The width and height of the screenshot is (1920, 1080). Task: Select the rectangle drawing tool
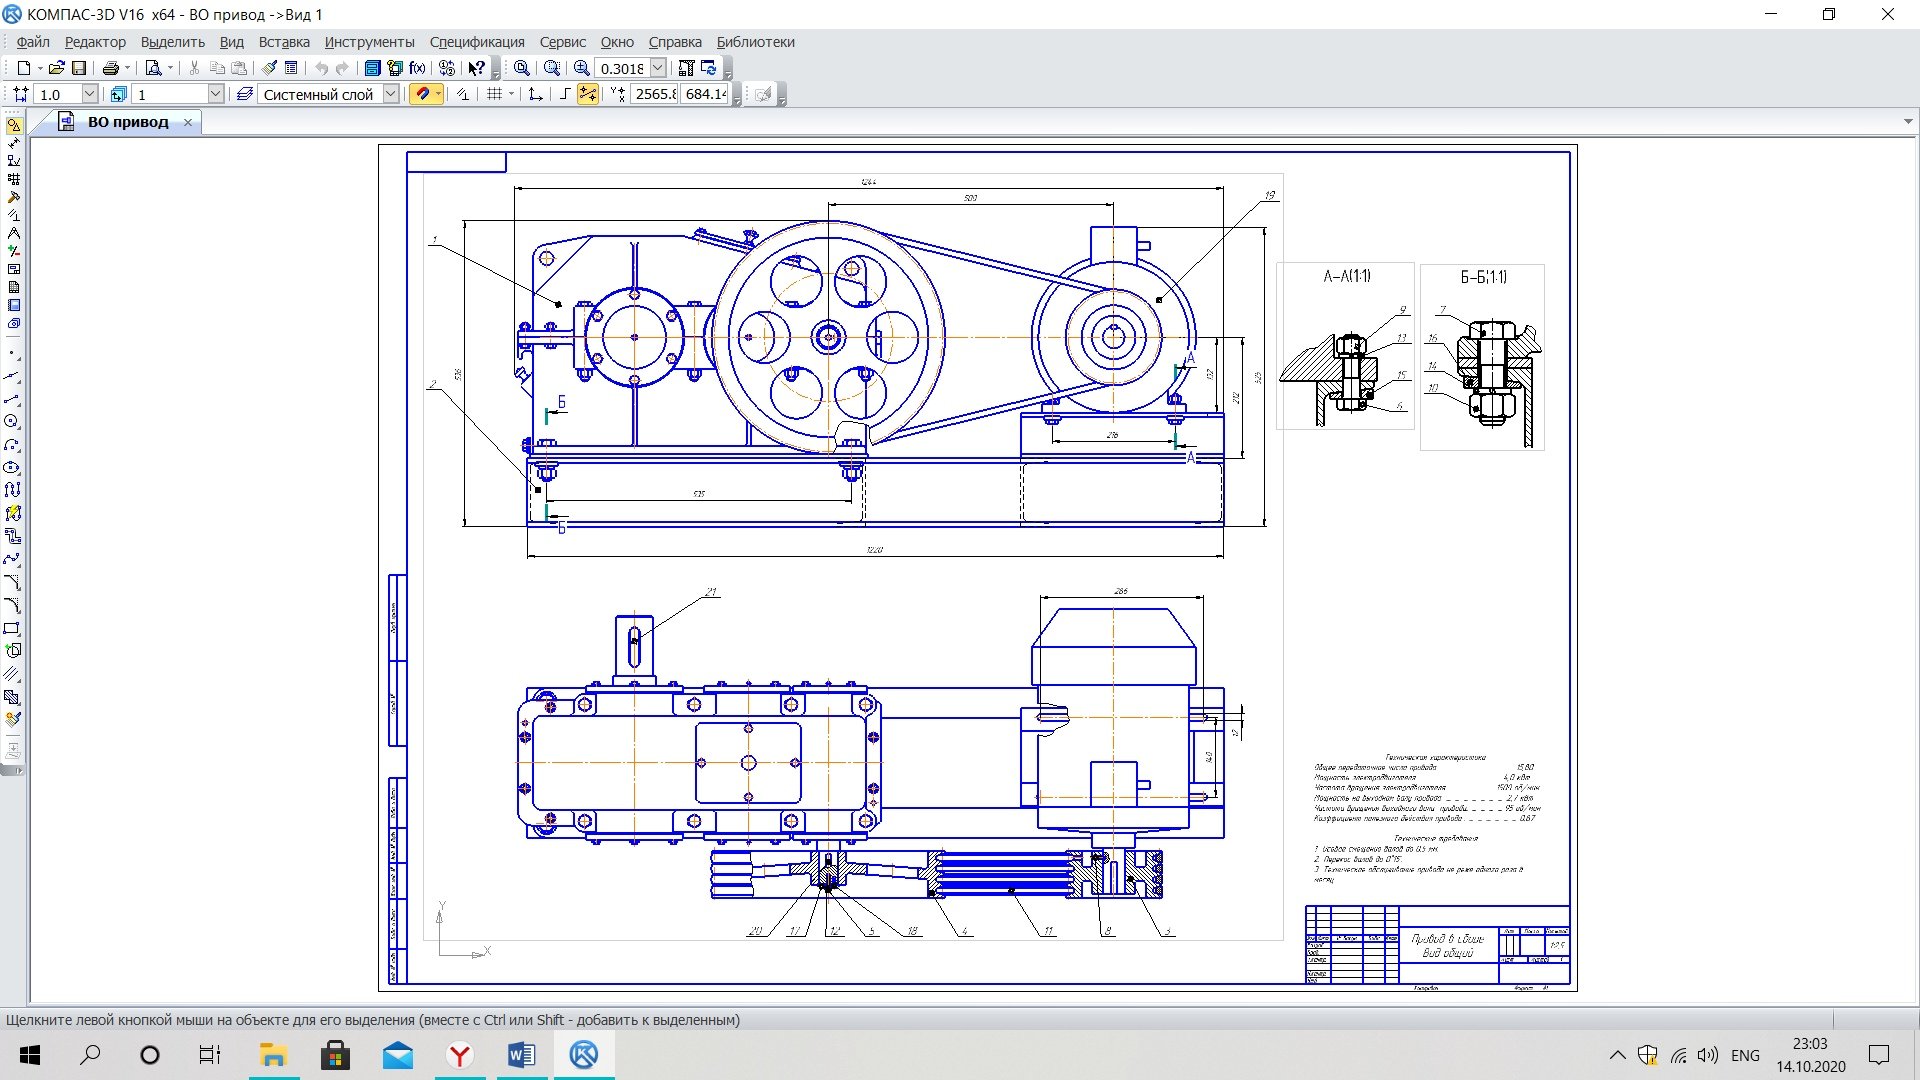pos(12,629)
